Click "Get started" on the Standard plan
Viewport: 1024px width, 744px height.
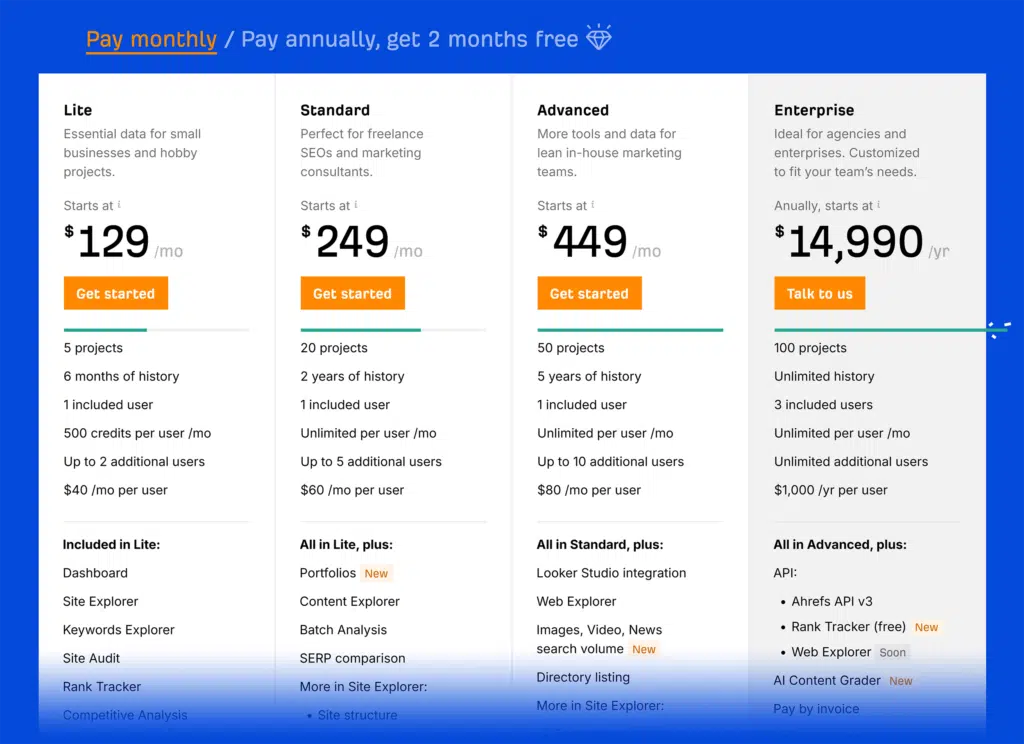click(x=352, y=293)
